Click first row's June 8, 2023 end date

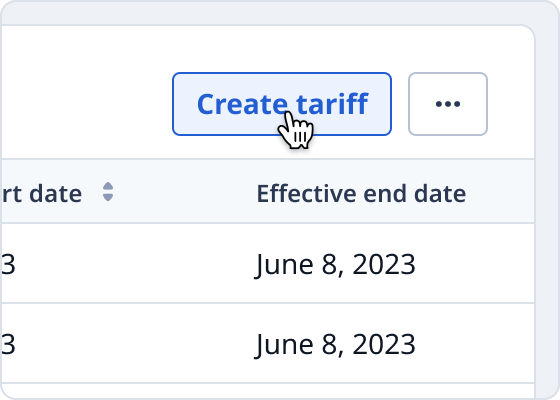point(335,265)
